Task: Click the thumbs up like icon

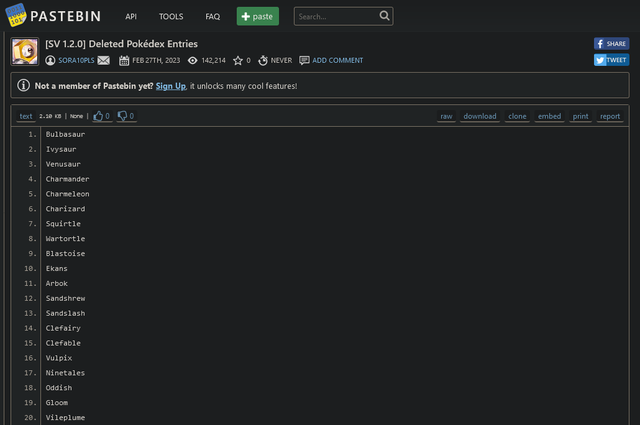Action: tap(99, 116)
